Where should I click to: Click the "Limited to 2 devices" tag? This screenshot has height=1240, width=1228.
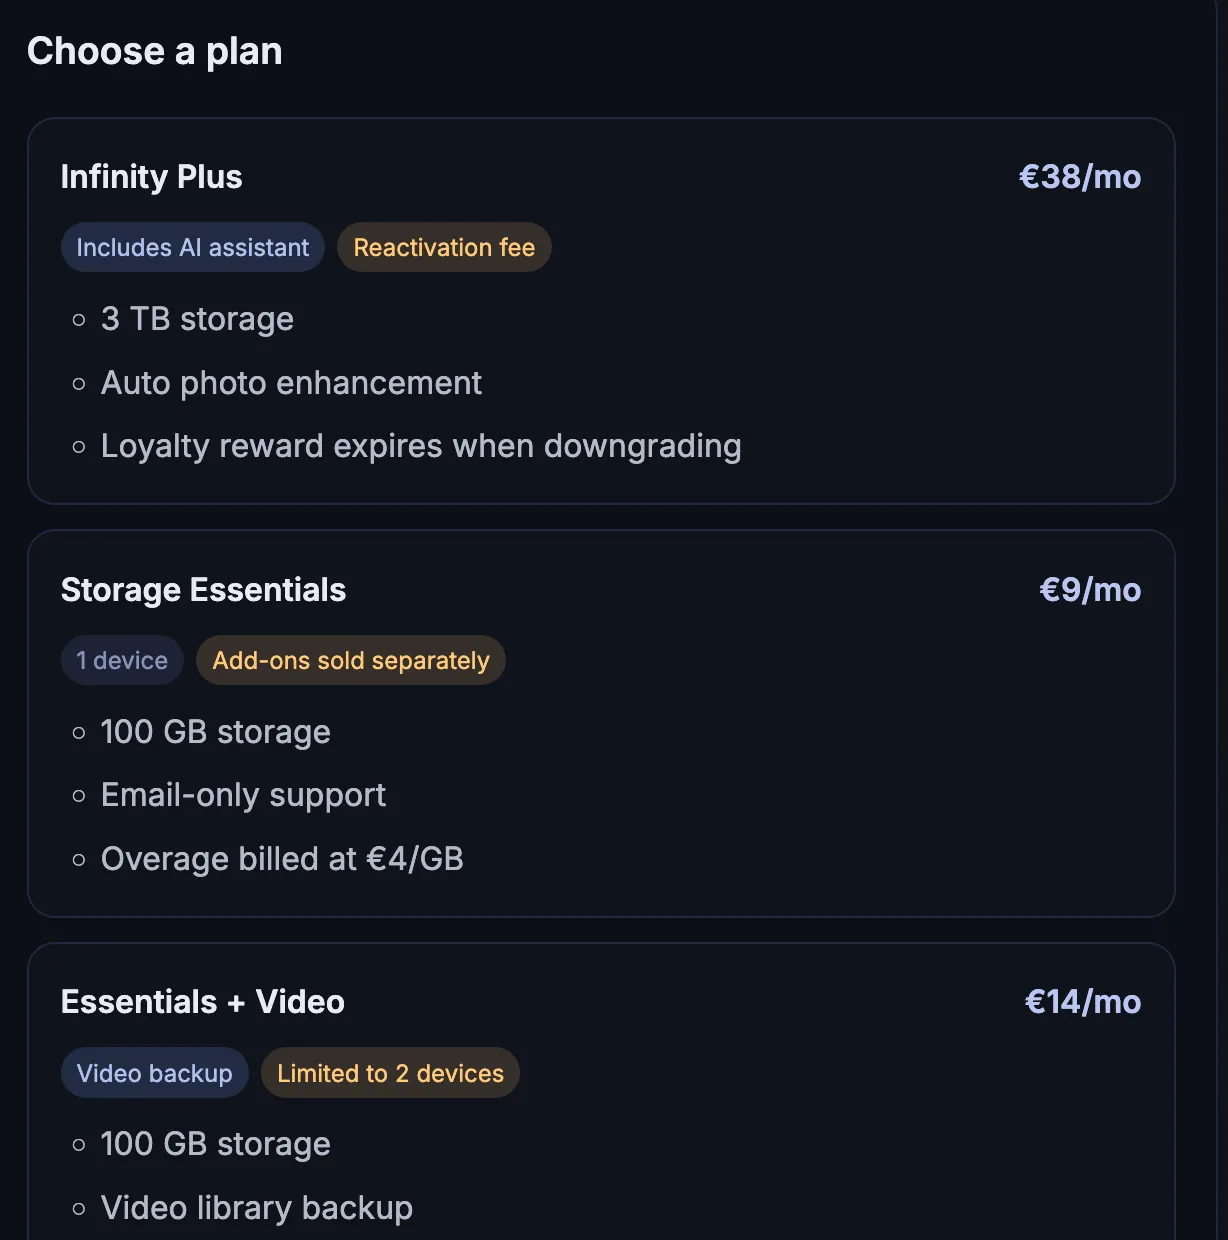pos(390,1073)
